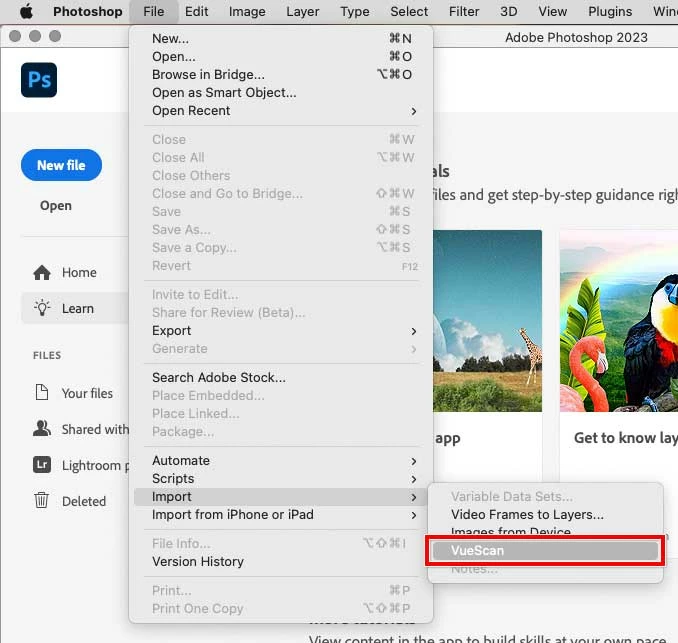Click the Your files document icon
Viewport: 678px width, 643px height.
coord(42,393)
